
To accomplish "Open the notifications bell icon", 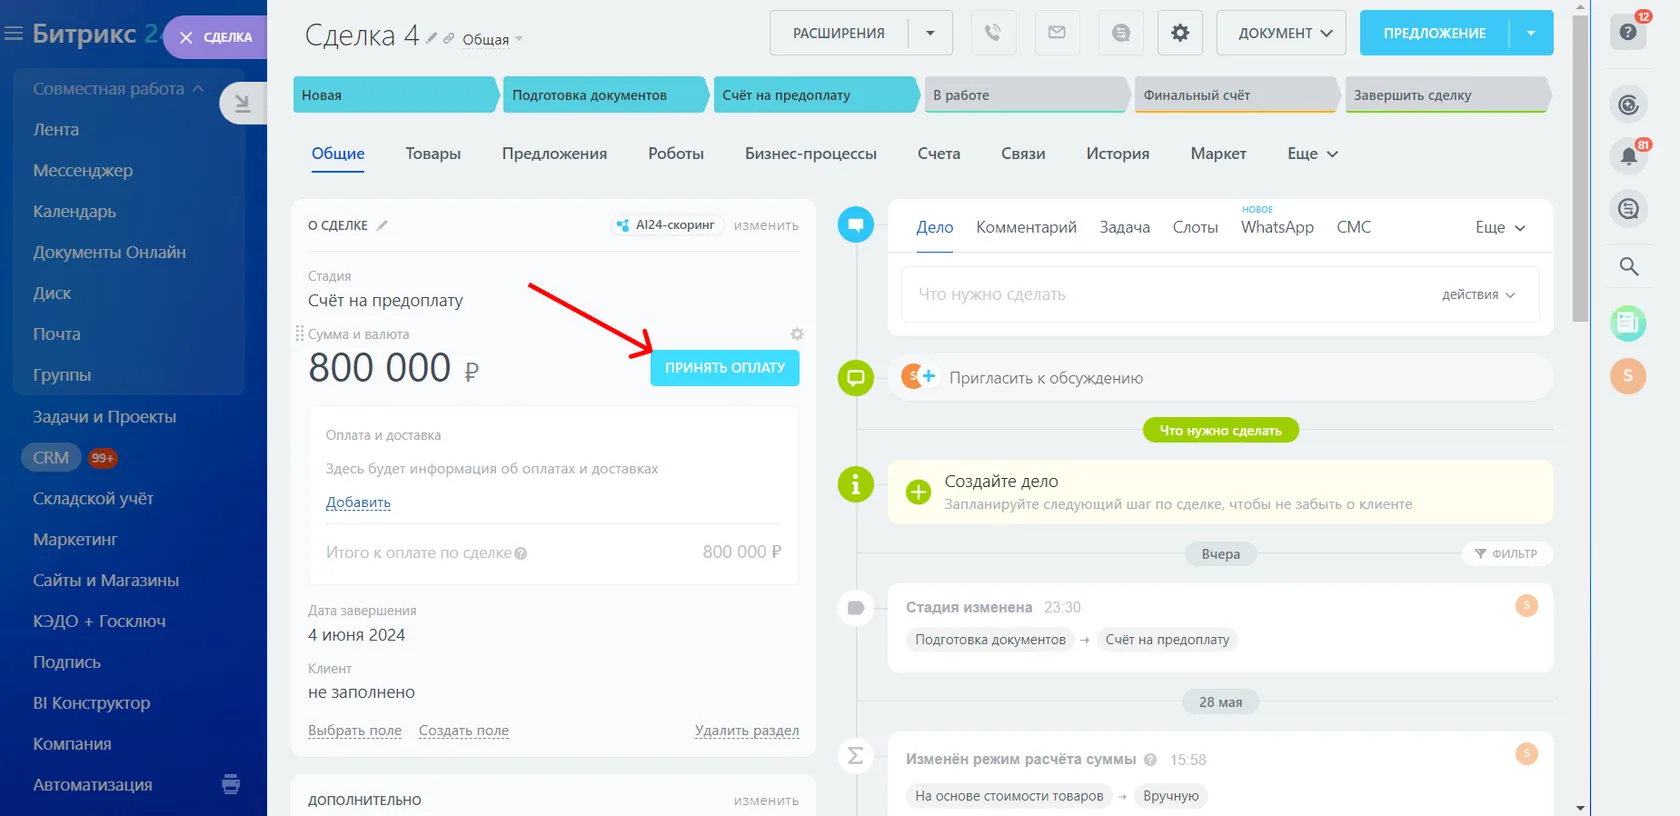I will coord(1629,156).
